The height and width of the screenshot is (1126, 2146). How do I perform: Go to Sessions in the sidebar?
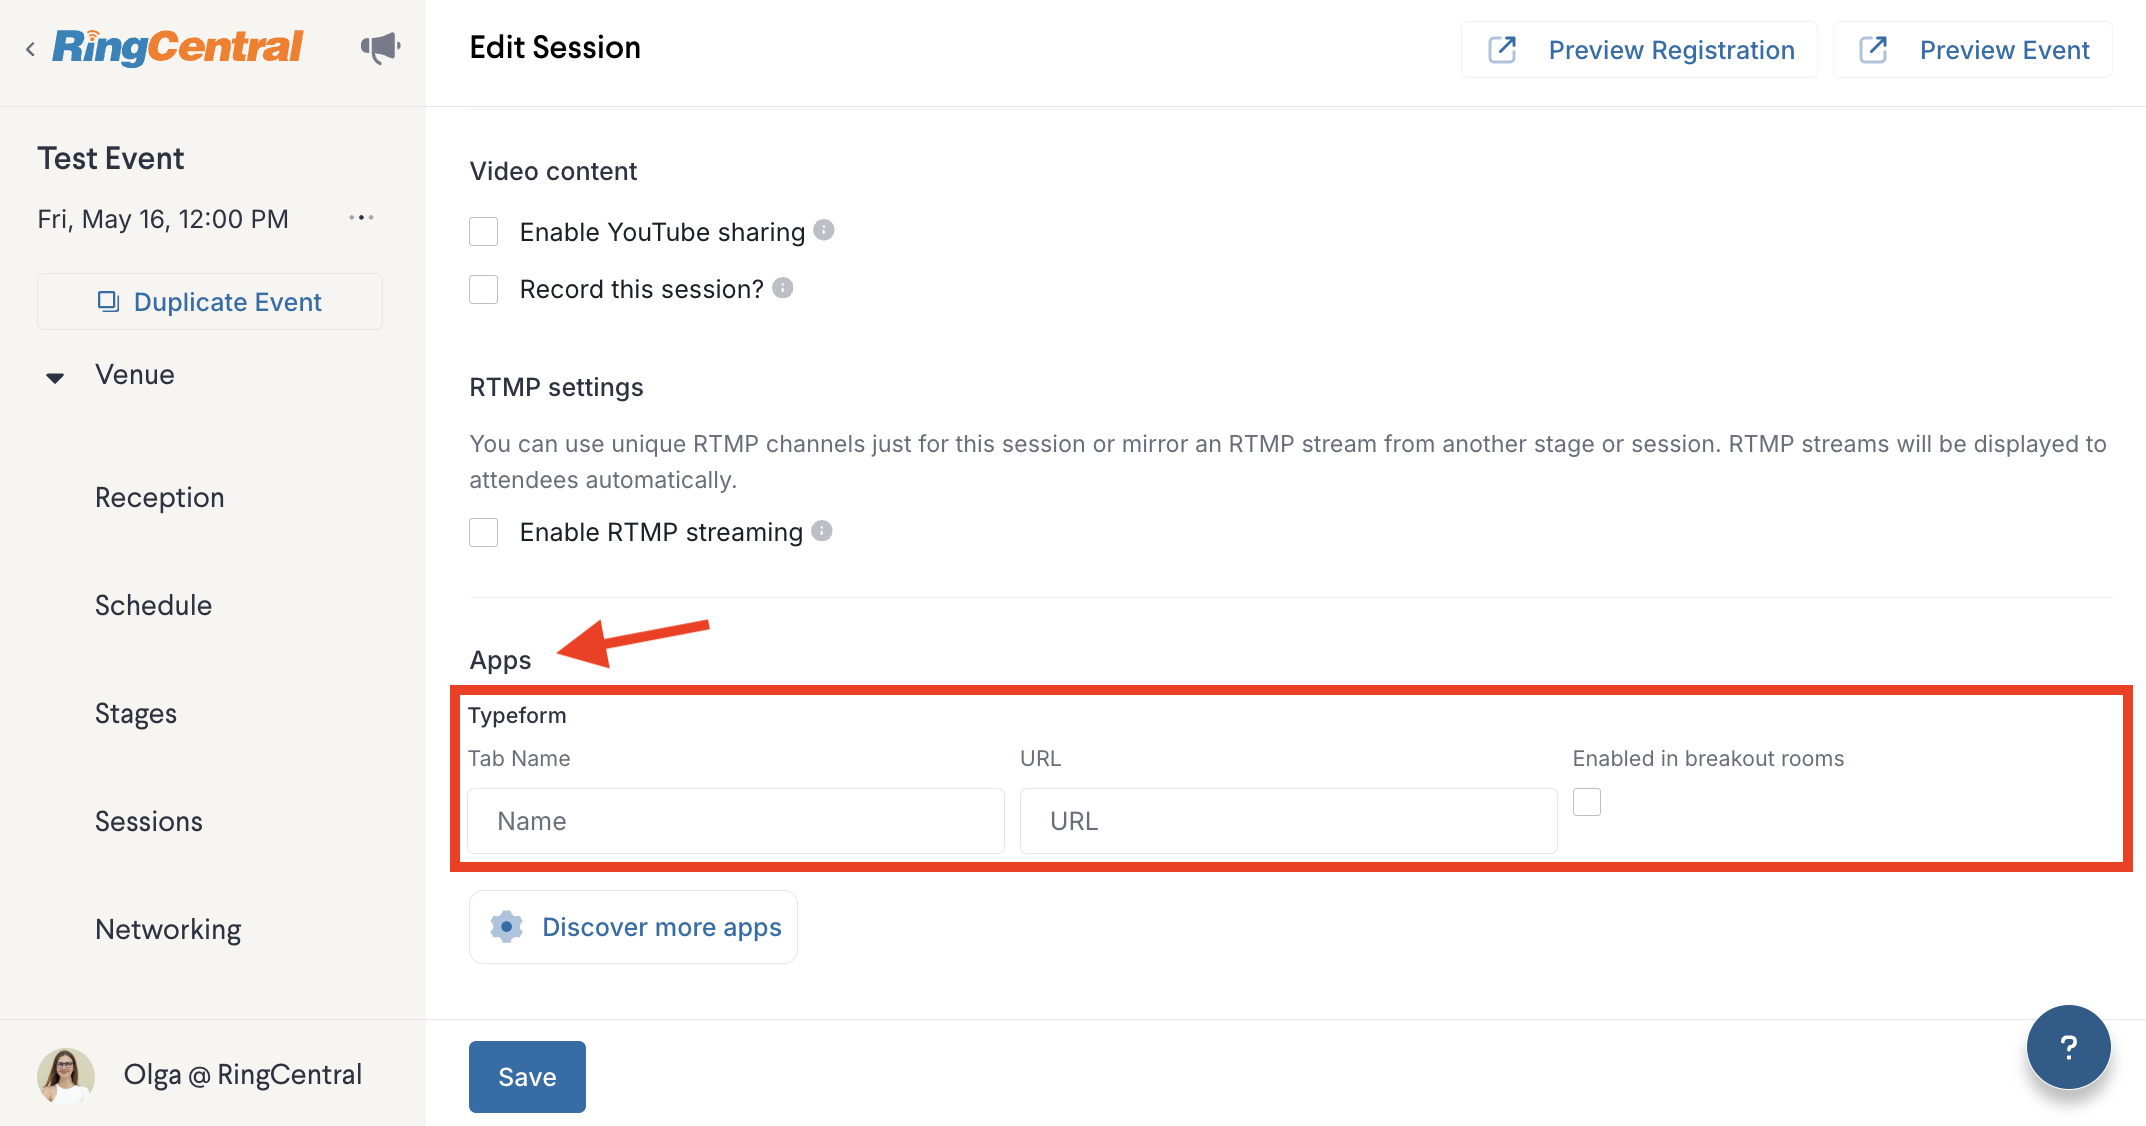coord(149,822)
